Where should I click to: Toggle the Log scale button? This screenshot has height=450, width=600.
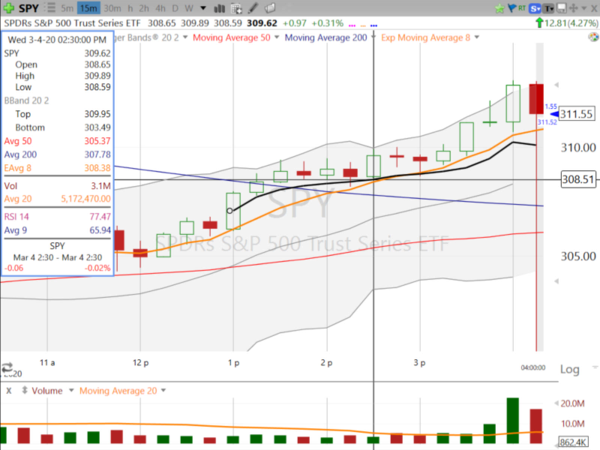point(570,369)
